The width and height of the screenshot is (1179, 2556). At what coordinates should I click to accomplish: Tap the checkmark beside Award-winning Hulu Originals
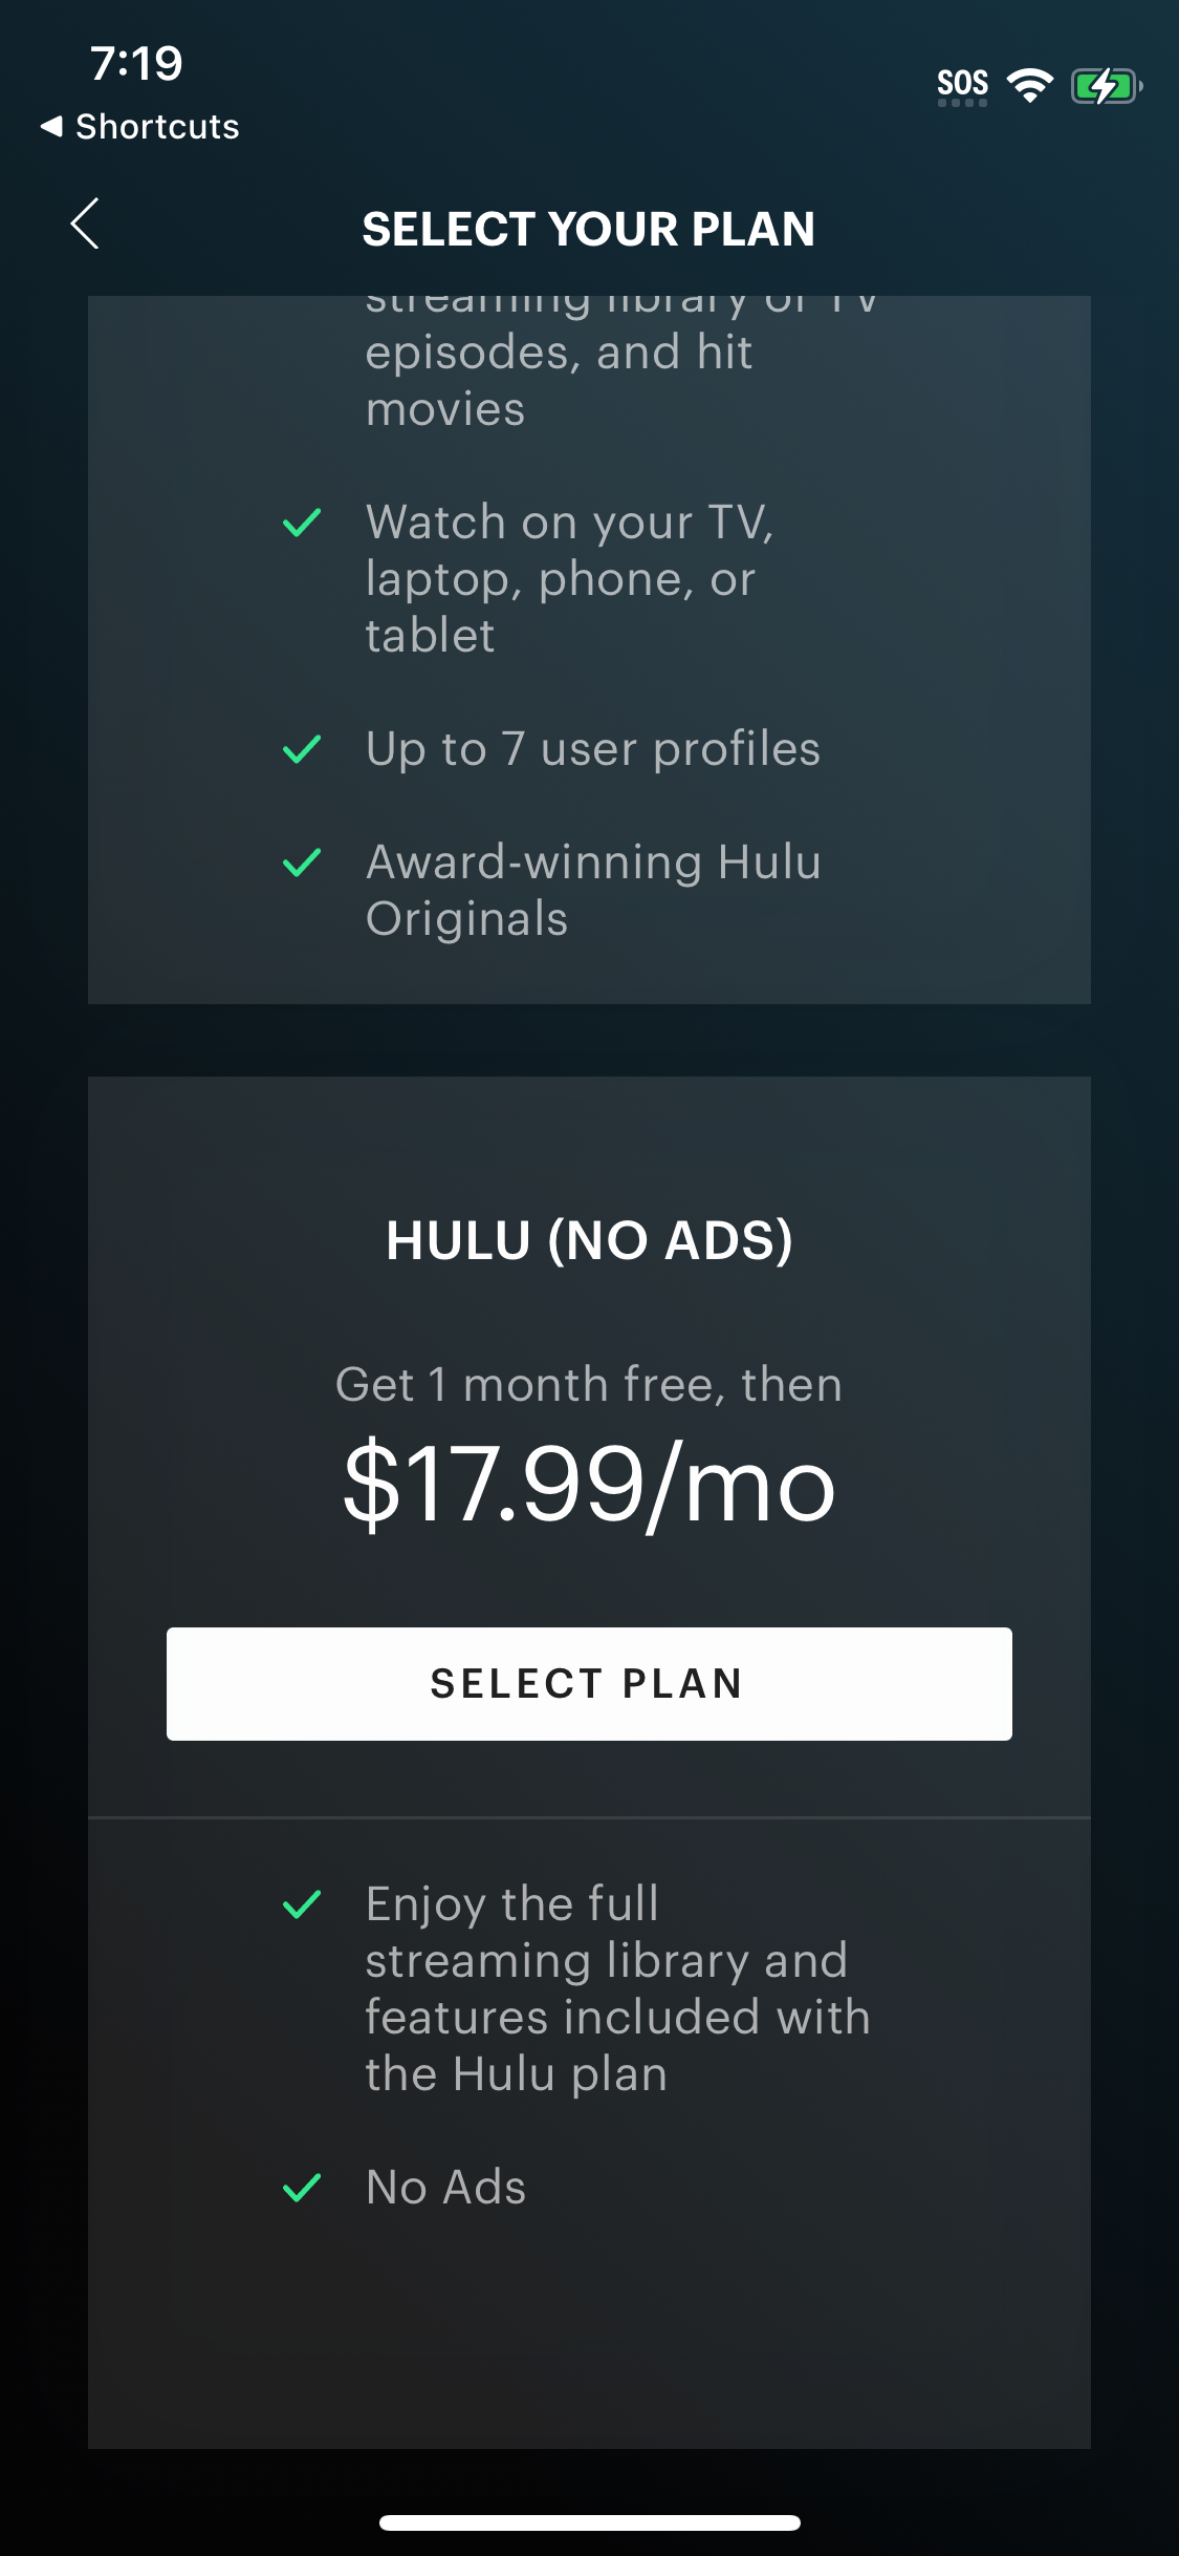click(303, 861)
